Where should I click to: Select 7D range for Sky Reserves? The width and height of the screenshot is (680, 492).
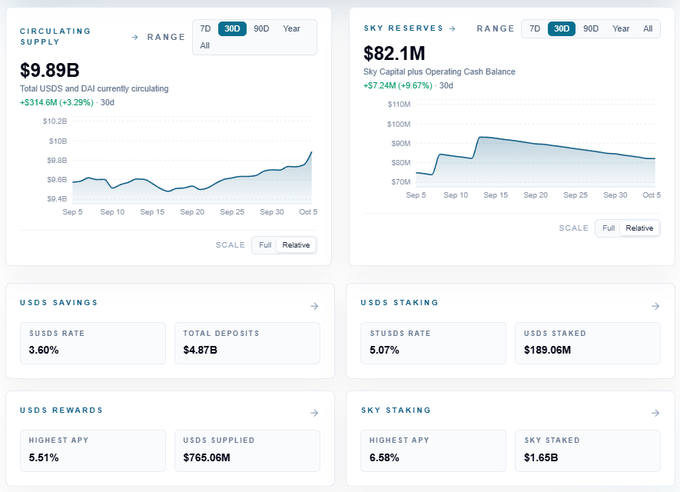535,29
